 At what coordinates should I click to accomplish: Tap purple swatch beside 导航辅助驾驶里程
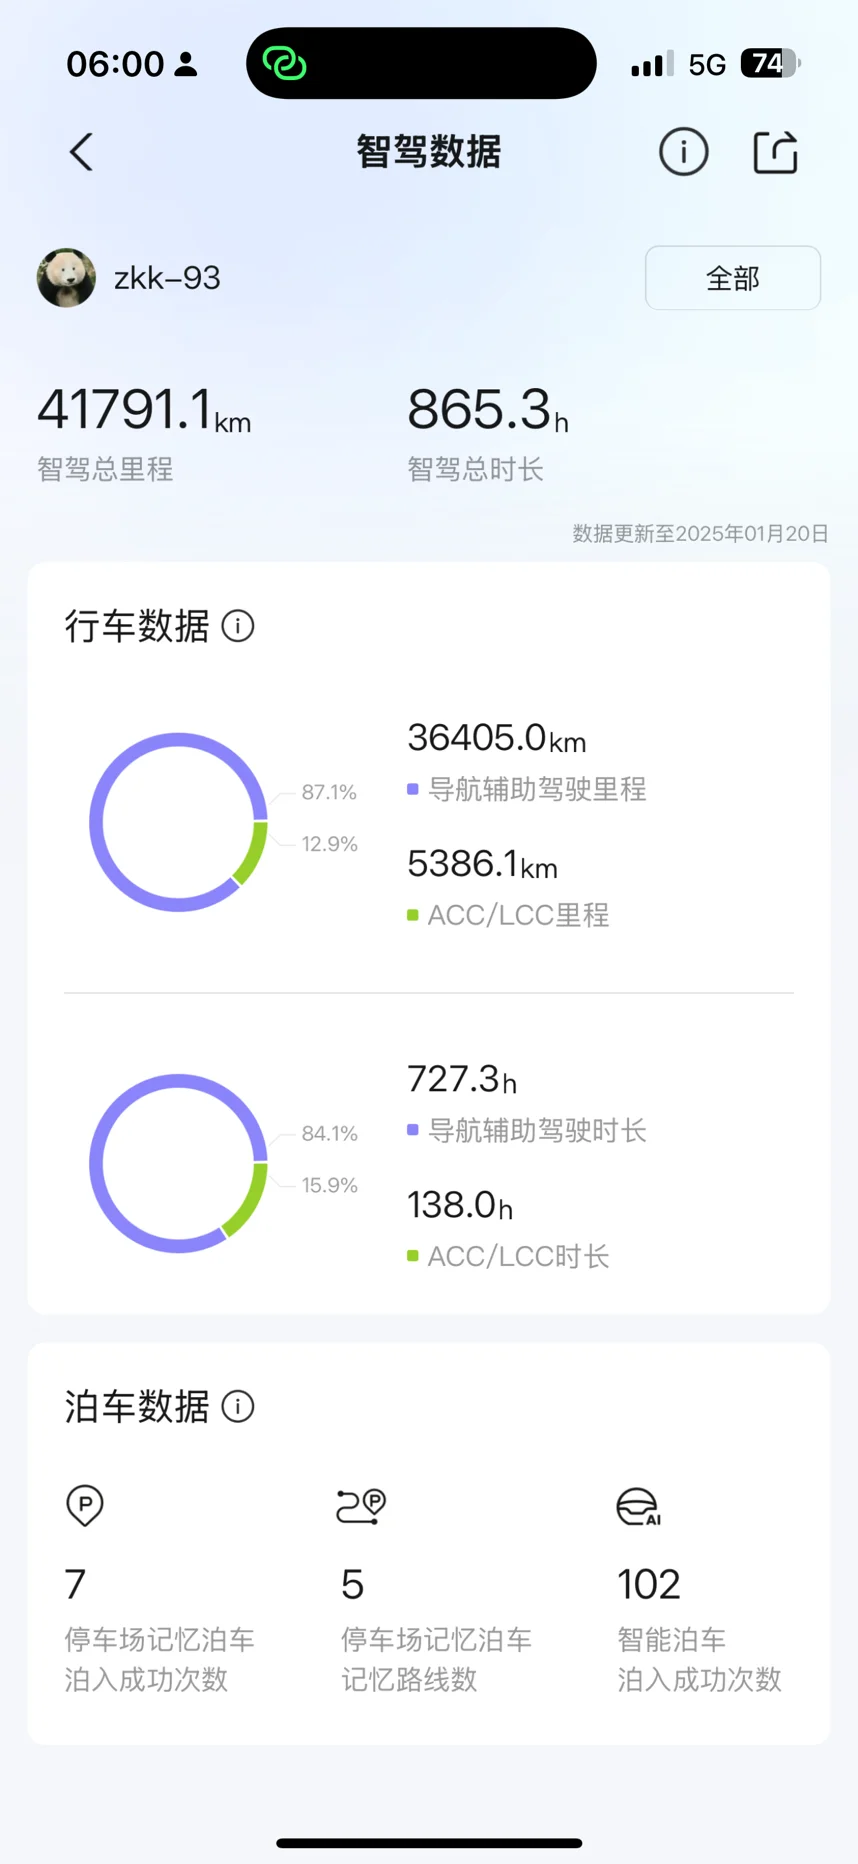pyautogui.click(x=413, y=789)
